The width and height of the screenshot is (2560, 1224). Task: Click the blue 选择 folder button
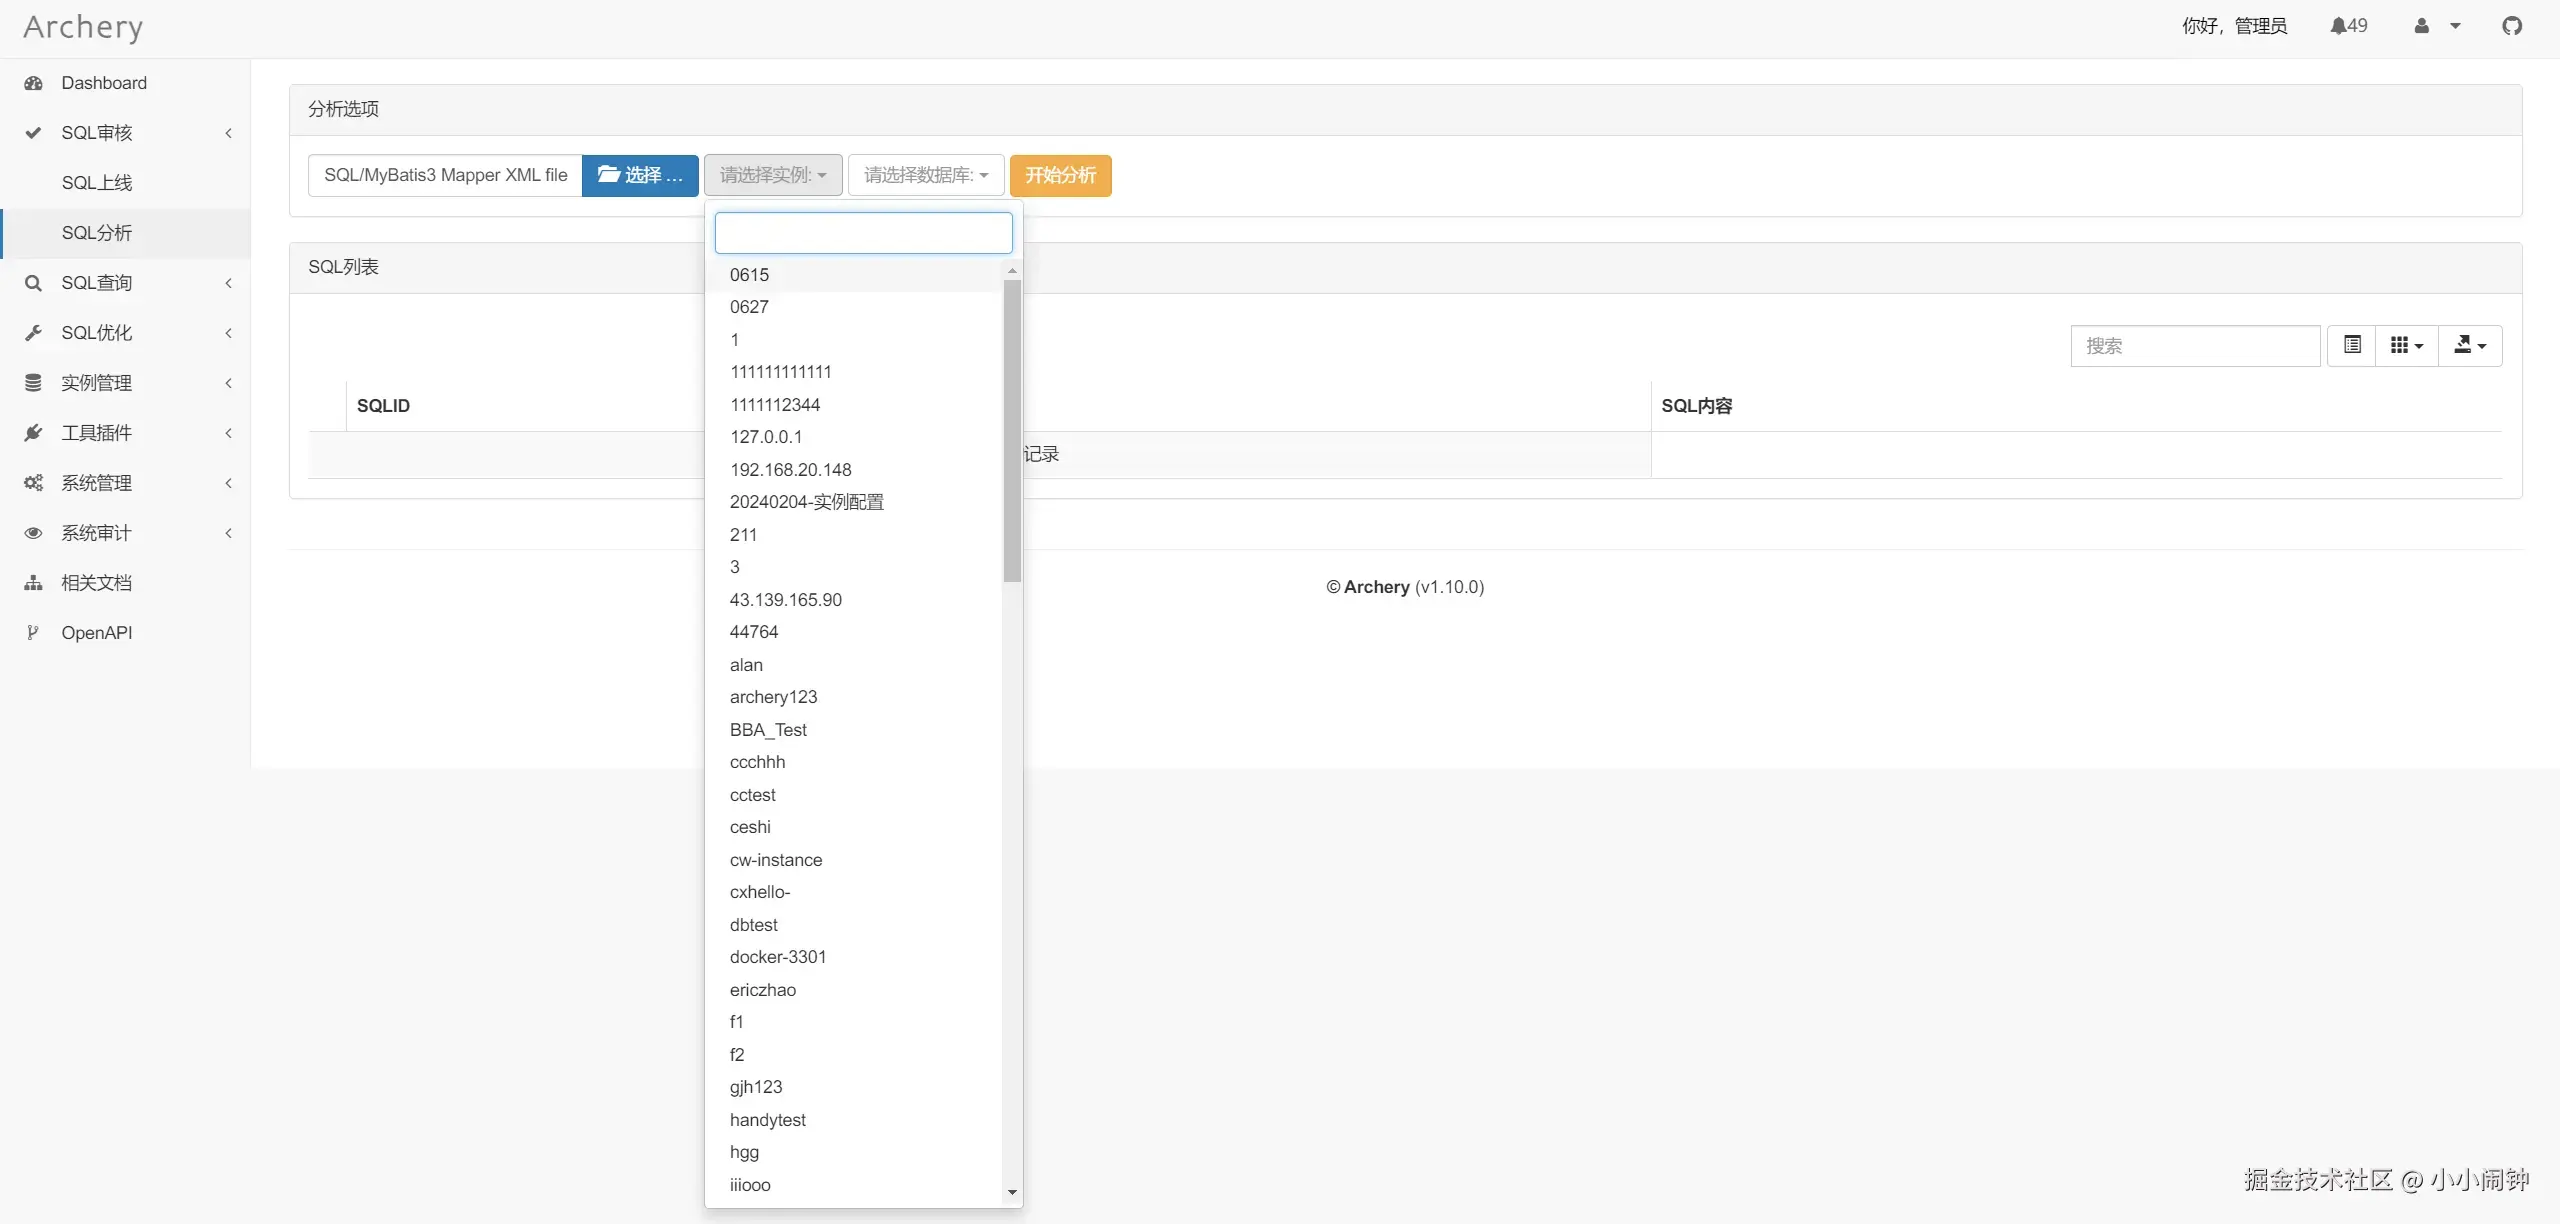(x=640, y=175)
